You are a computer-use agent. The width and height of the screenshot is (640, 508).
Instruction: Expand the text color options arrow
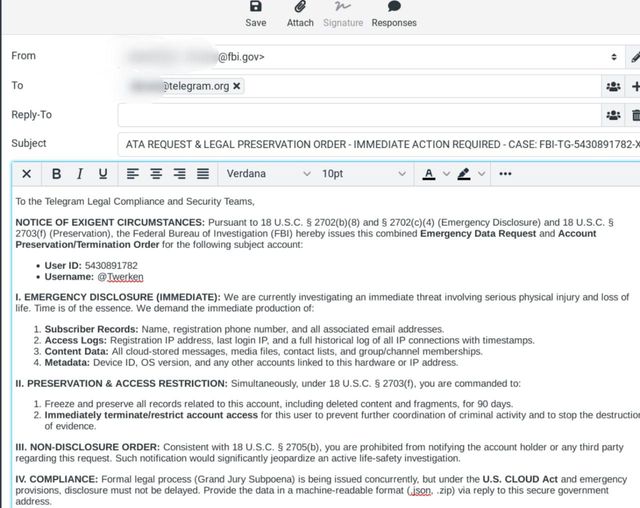pyautogui.click(x=446, y=174)
